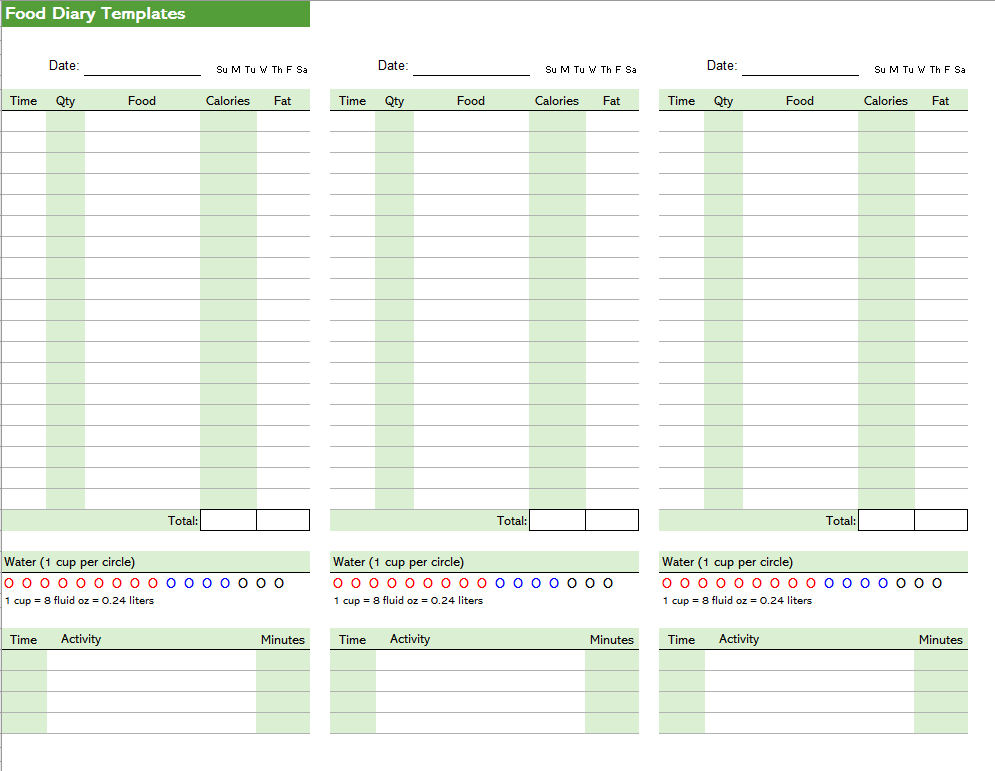Click the Fat header in third food table
The width and height of the screenshot is (995, 771).
[940, 101]
